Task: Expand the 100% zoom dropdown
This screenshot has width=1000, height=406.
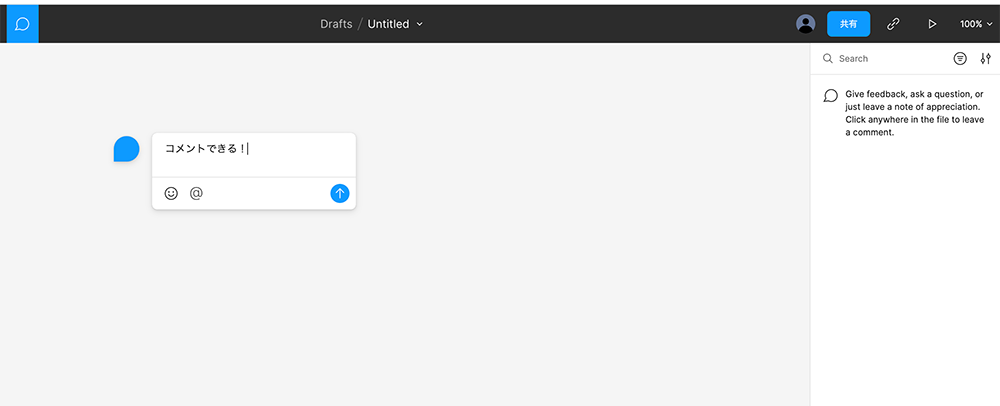Action: 975,24
